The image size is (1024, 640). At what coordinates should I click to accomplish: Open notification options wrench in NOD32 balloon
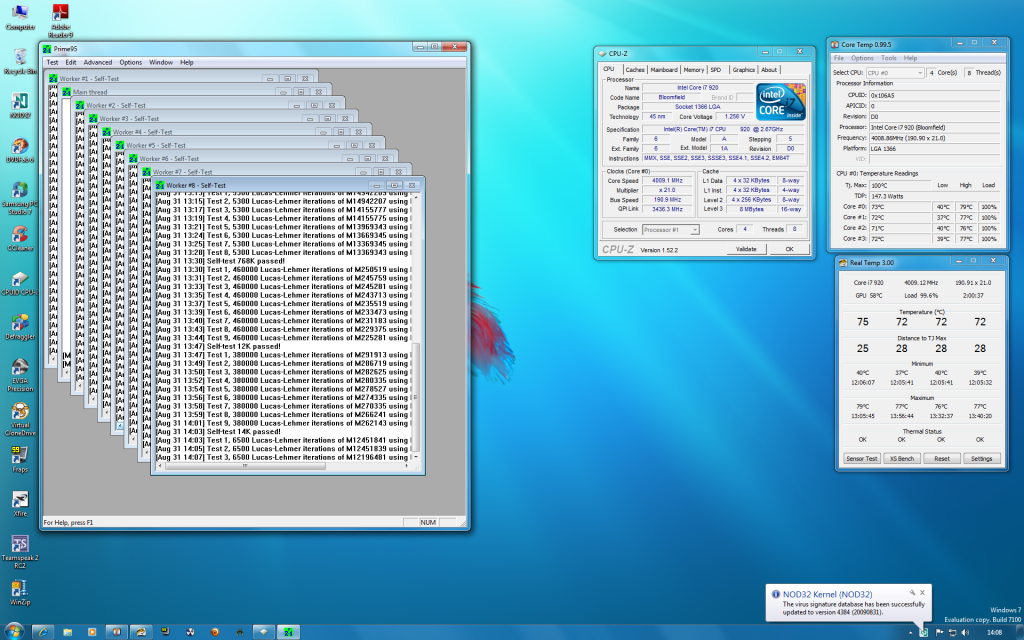click(x=912, y=593)
